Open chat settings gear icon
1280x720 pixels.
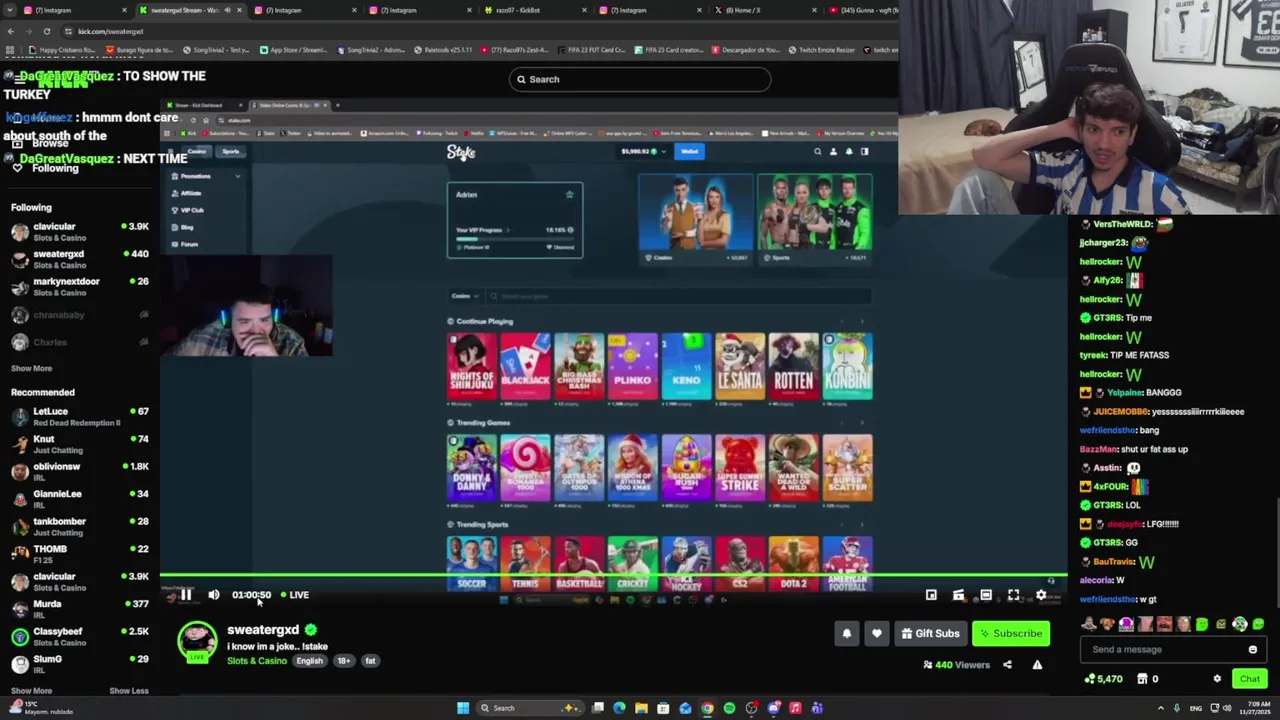tap(1217, 679)
